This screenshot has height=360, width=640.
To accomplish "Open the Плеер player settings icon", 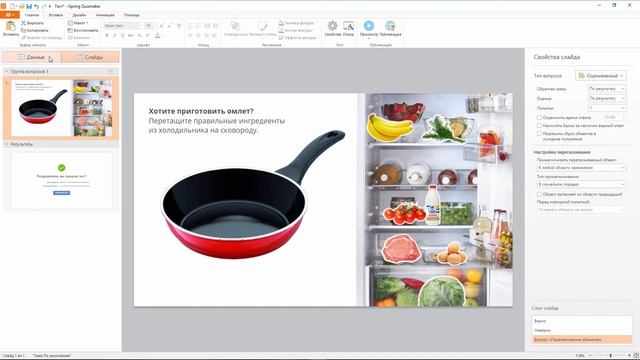I will (x=348, y=27).
